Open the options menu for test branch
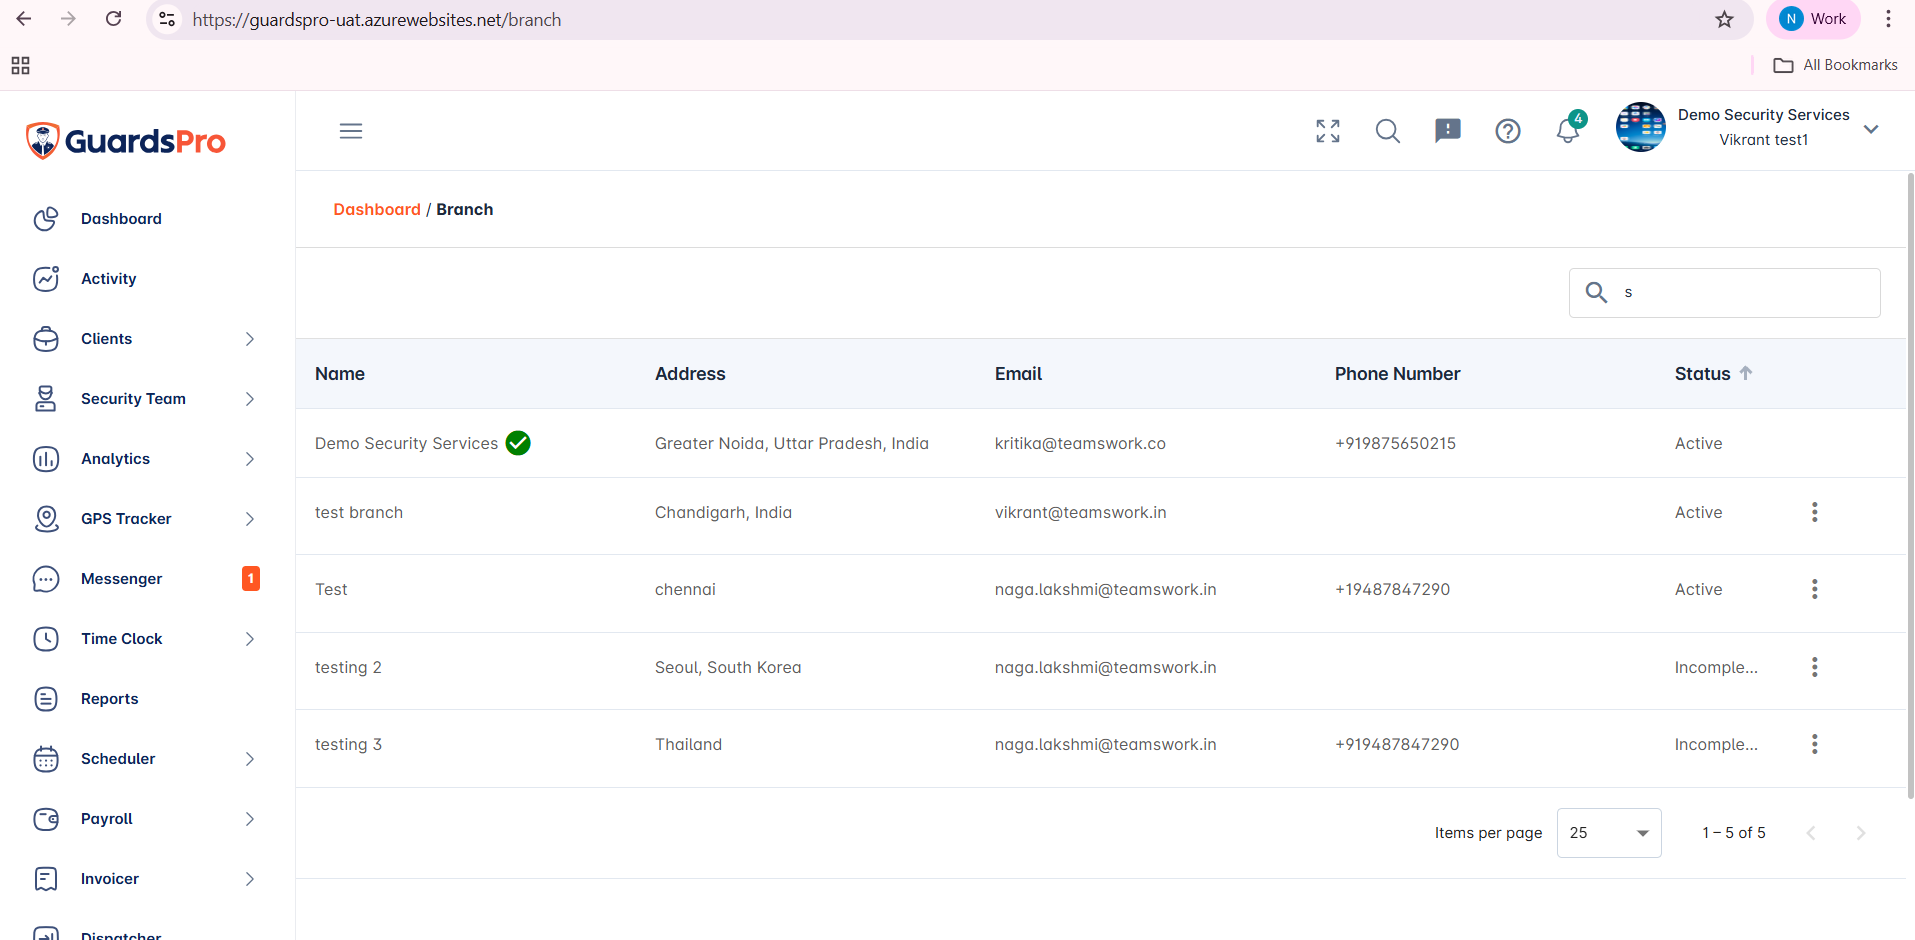This screenshot has width=1915, height=940. click(x=1814, y=512)
